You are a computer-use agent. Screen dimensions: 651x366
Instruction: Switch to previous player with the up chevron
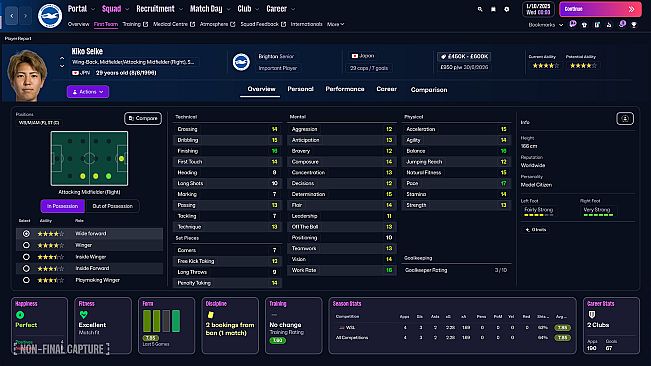pos(62,58)
